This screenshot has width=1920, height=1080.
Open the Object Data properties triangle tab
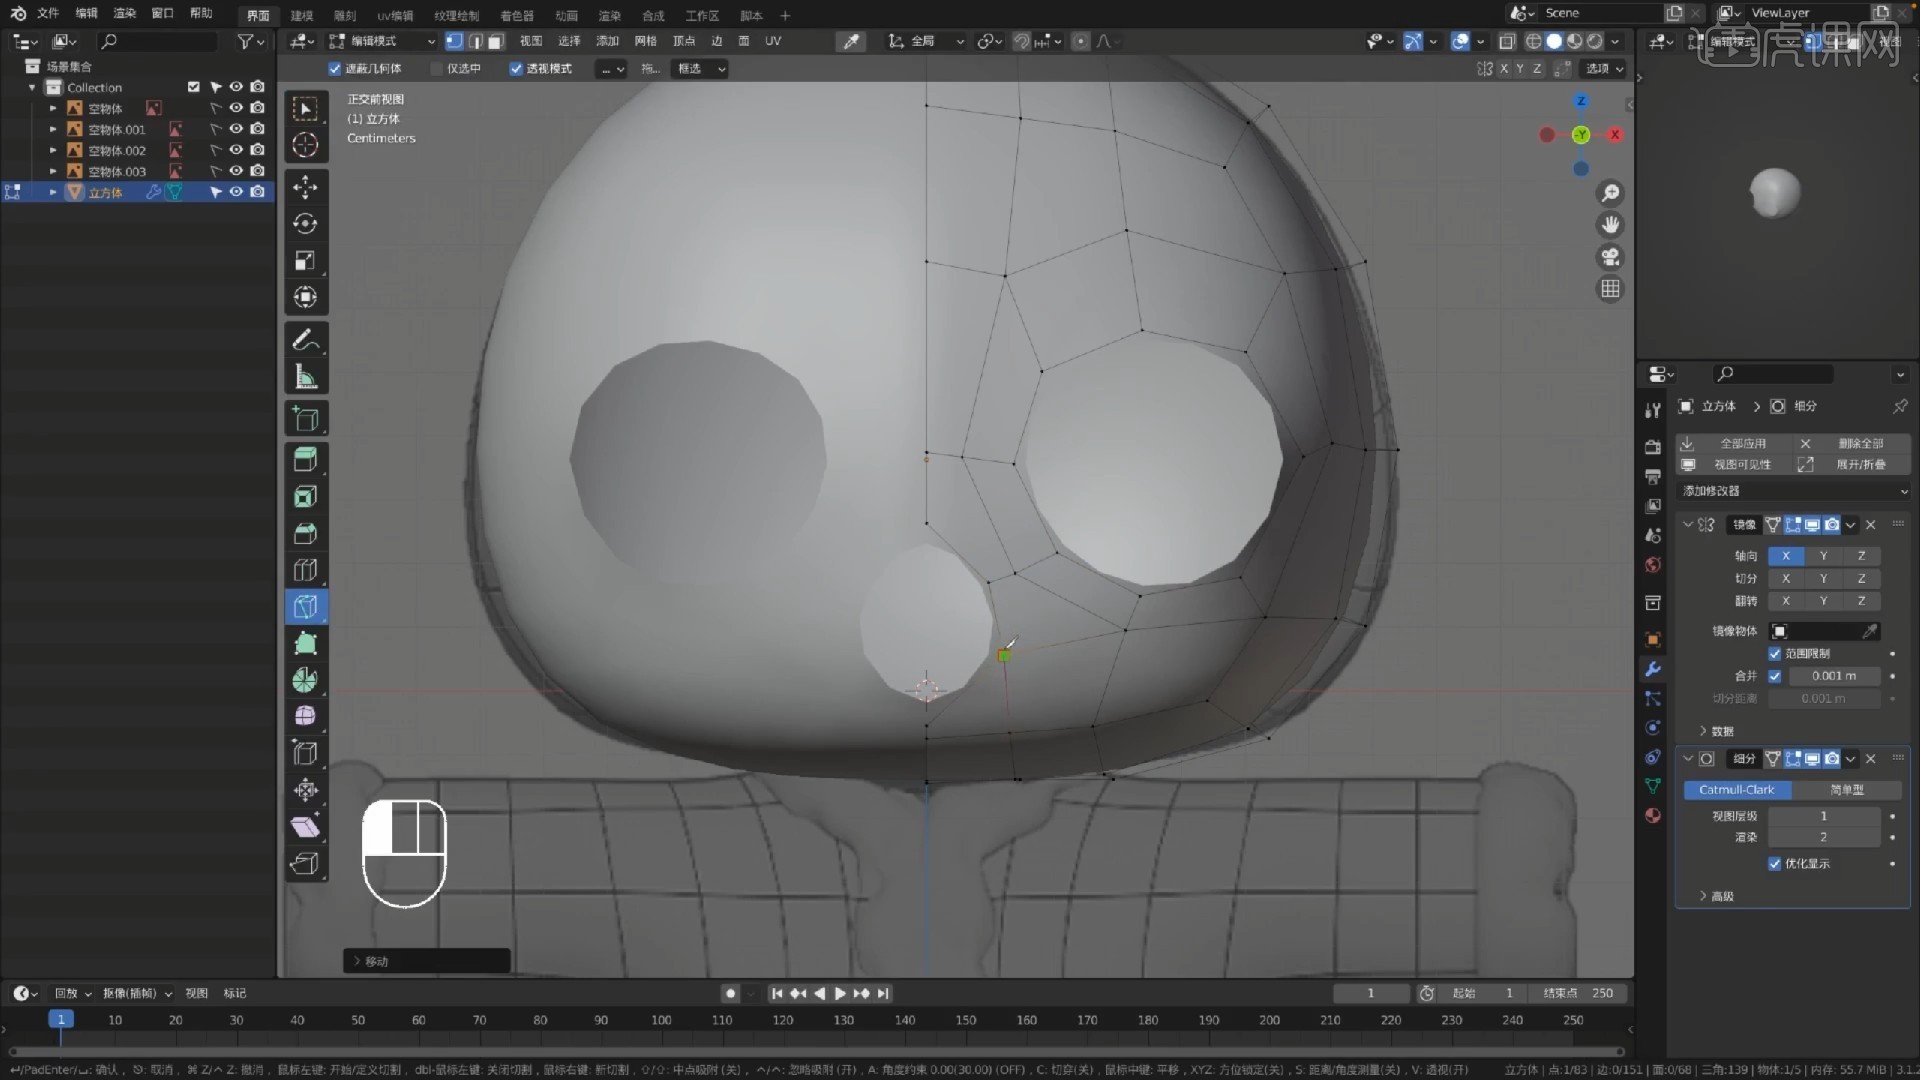[1653, 786]
